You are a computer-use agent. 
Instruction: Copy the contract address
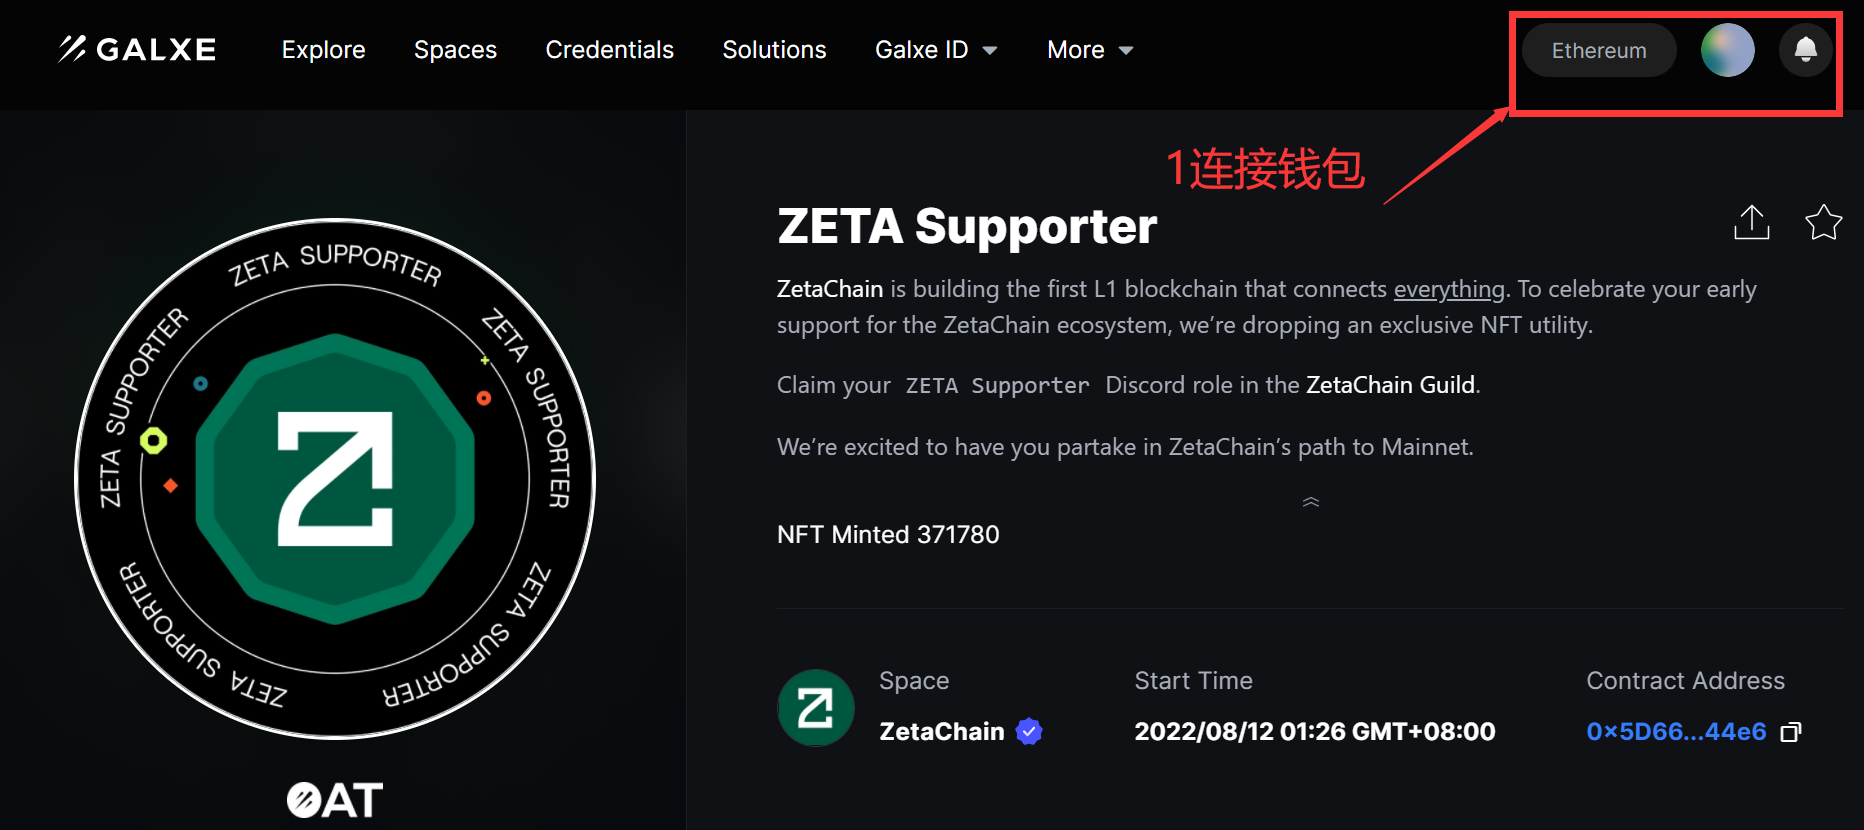pos(1791,732)
